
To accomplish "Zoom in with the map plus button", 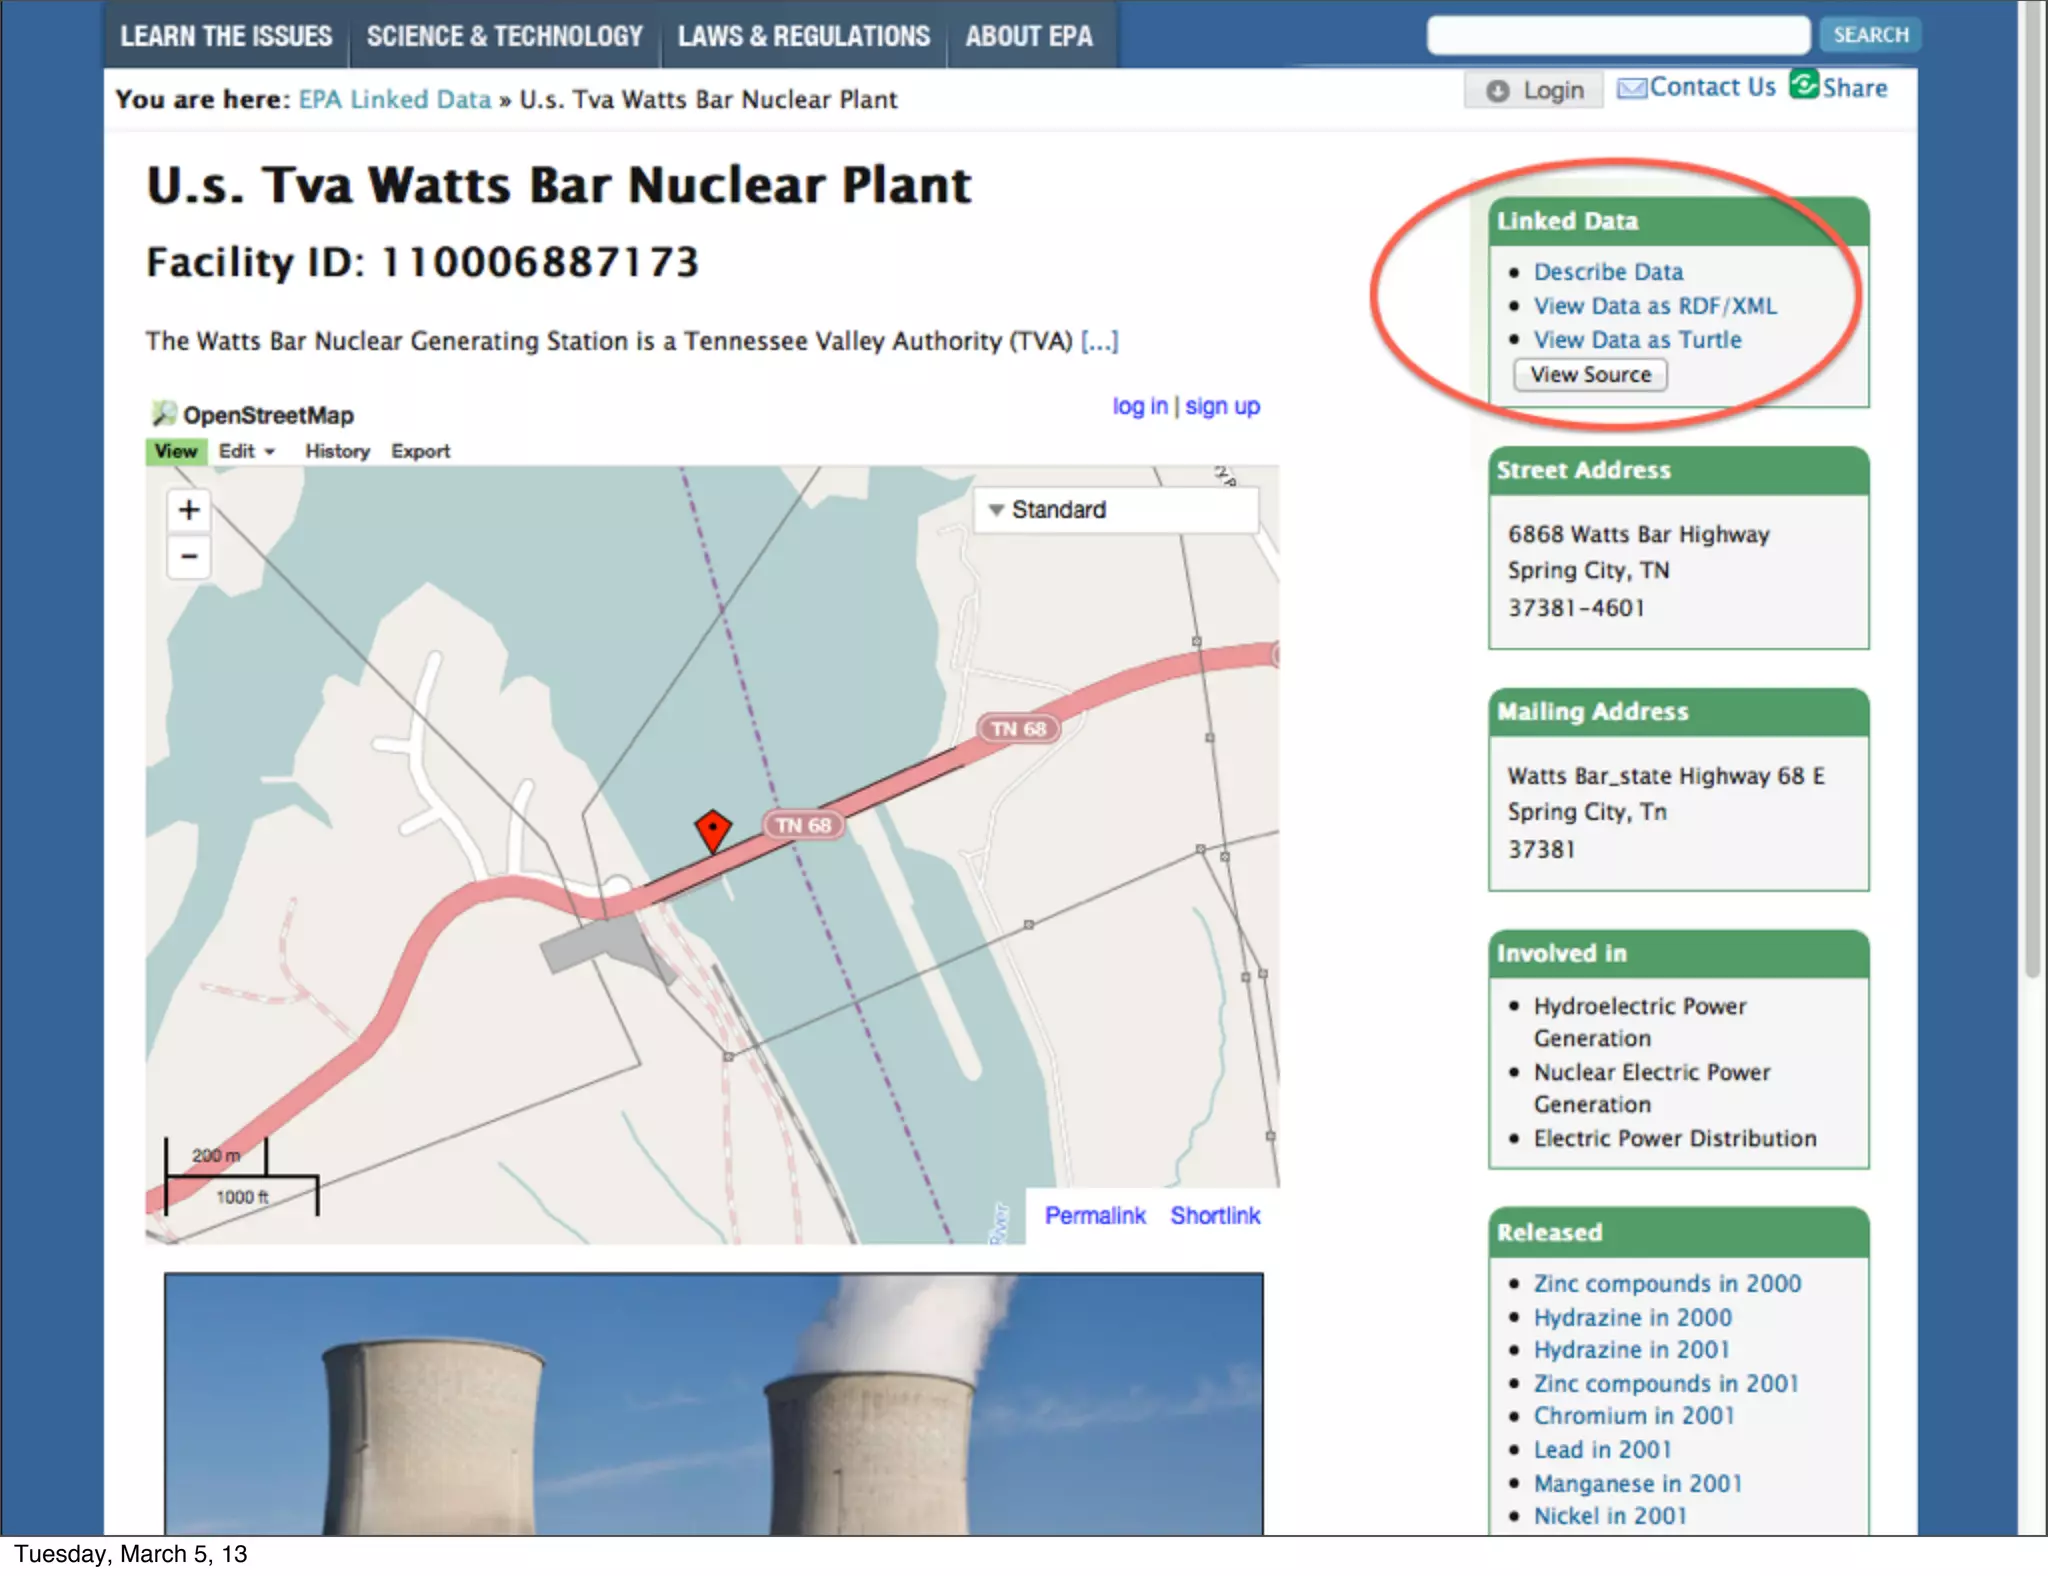I will 189,510.
